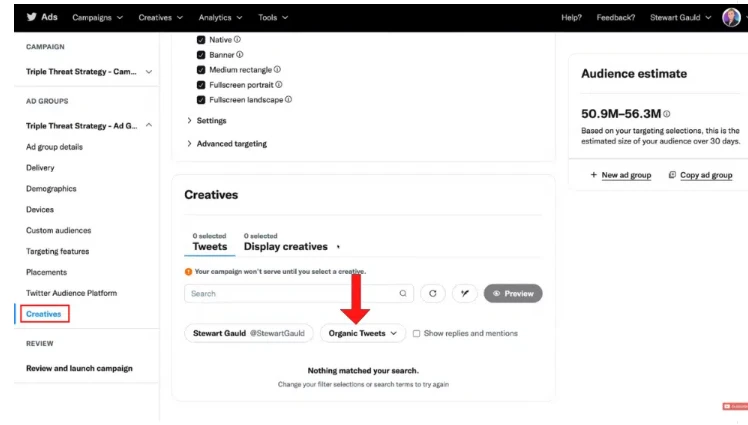
Task: Go to Custom audiences section
Action: point(58,230)
